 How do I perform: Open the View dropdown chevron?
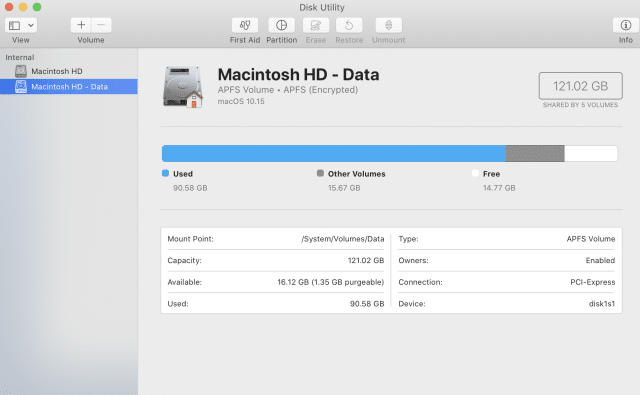(31, 25)
